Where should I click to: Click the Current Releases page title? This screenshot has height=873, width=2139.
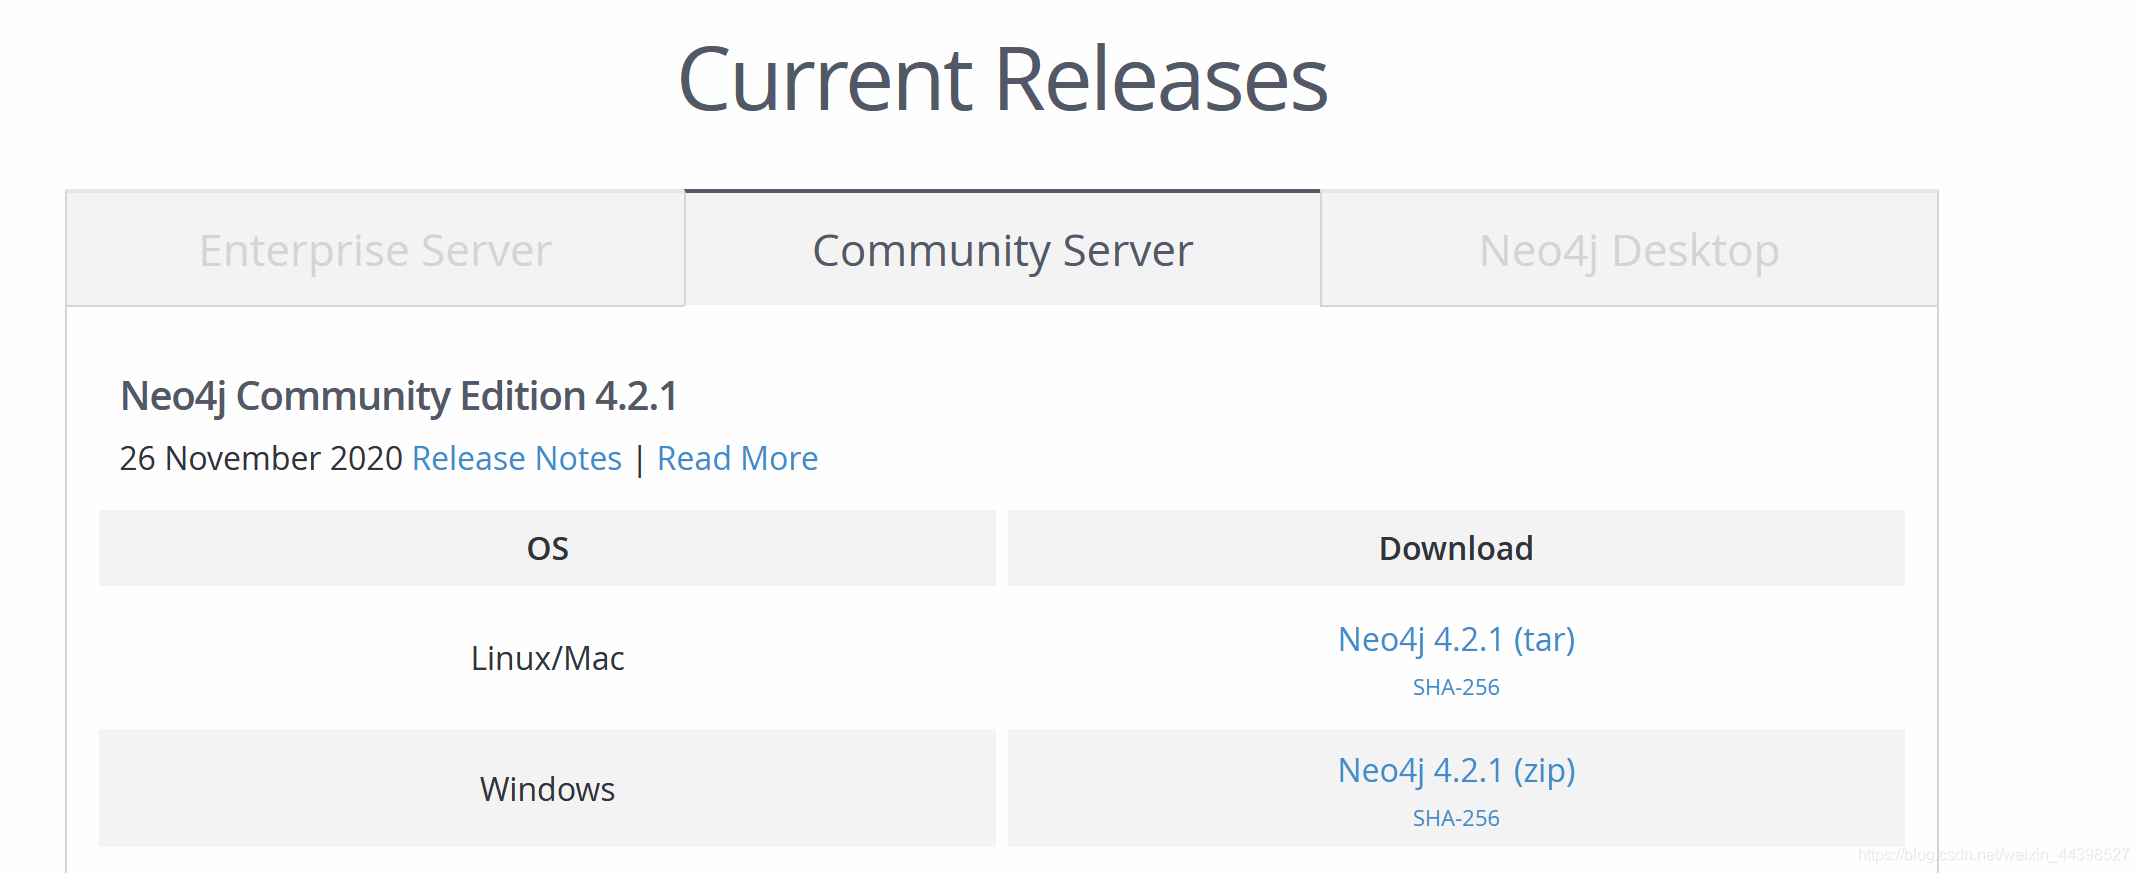pos(1003,79)
